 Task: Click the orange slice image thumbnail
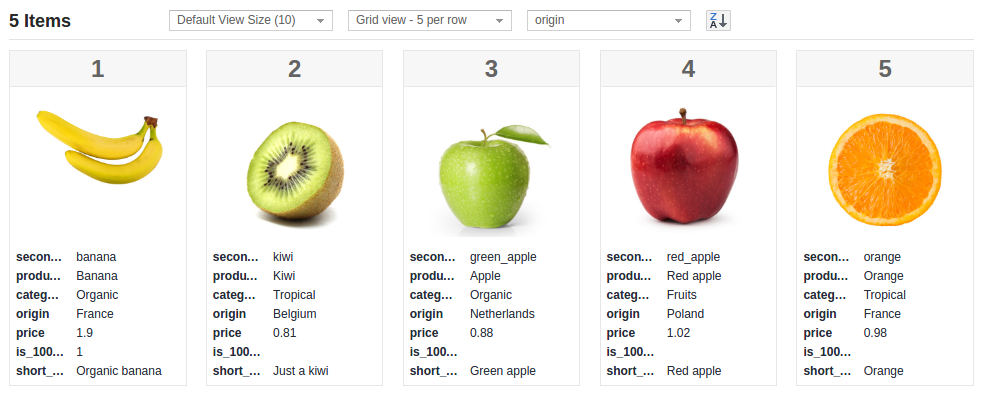pos(885,169)
